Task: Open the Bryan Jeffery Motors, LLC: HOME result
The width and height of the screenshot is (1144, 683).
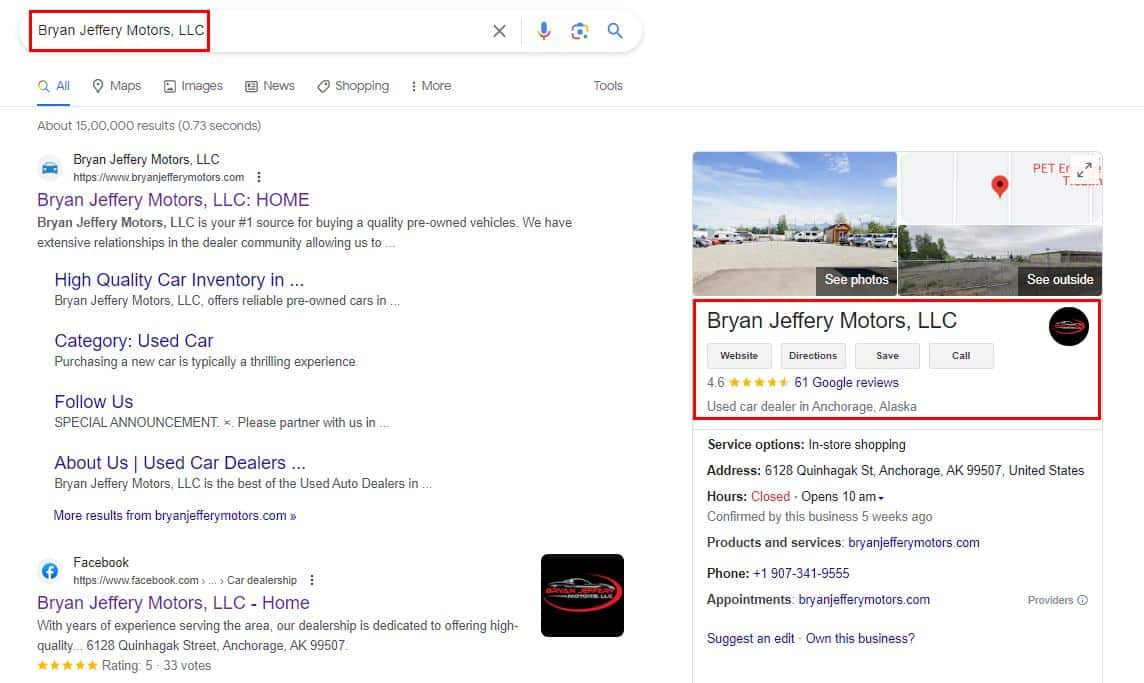Action: 174,200
